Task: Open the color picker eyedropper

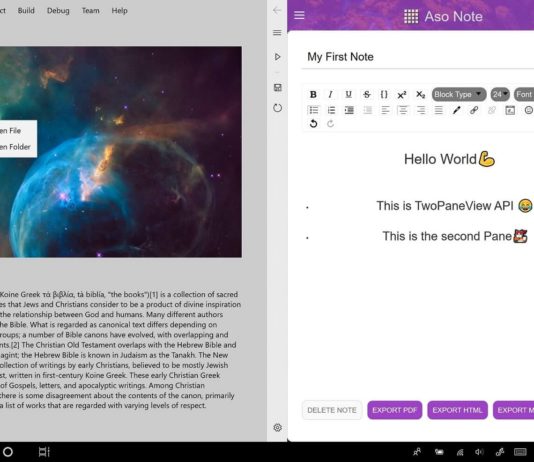Action: 456,110
